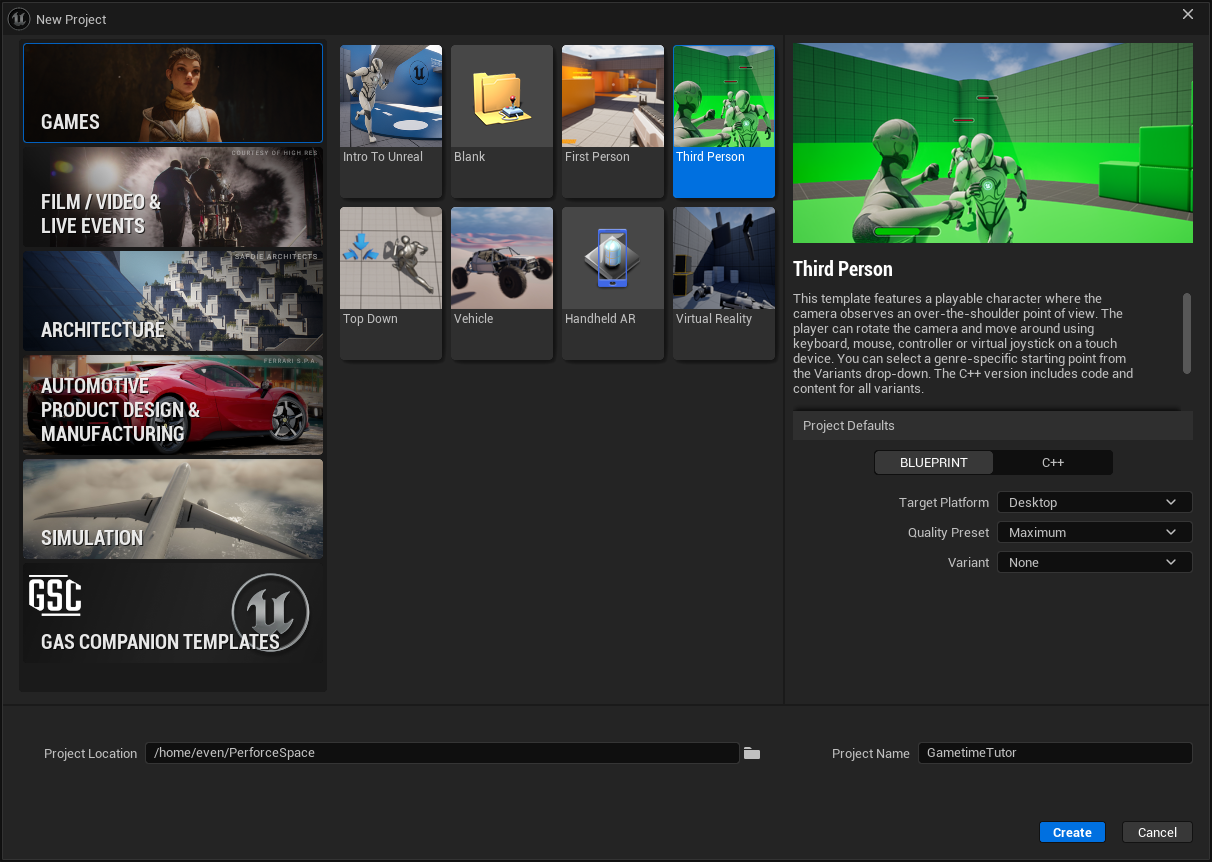
Task: Open the Simulation category
Action: click(x=173, y=509)
